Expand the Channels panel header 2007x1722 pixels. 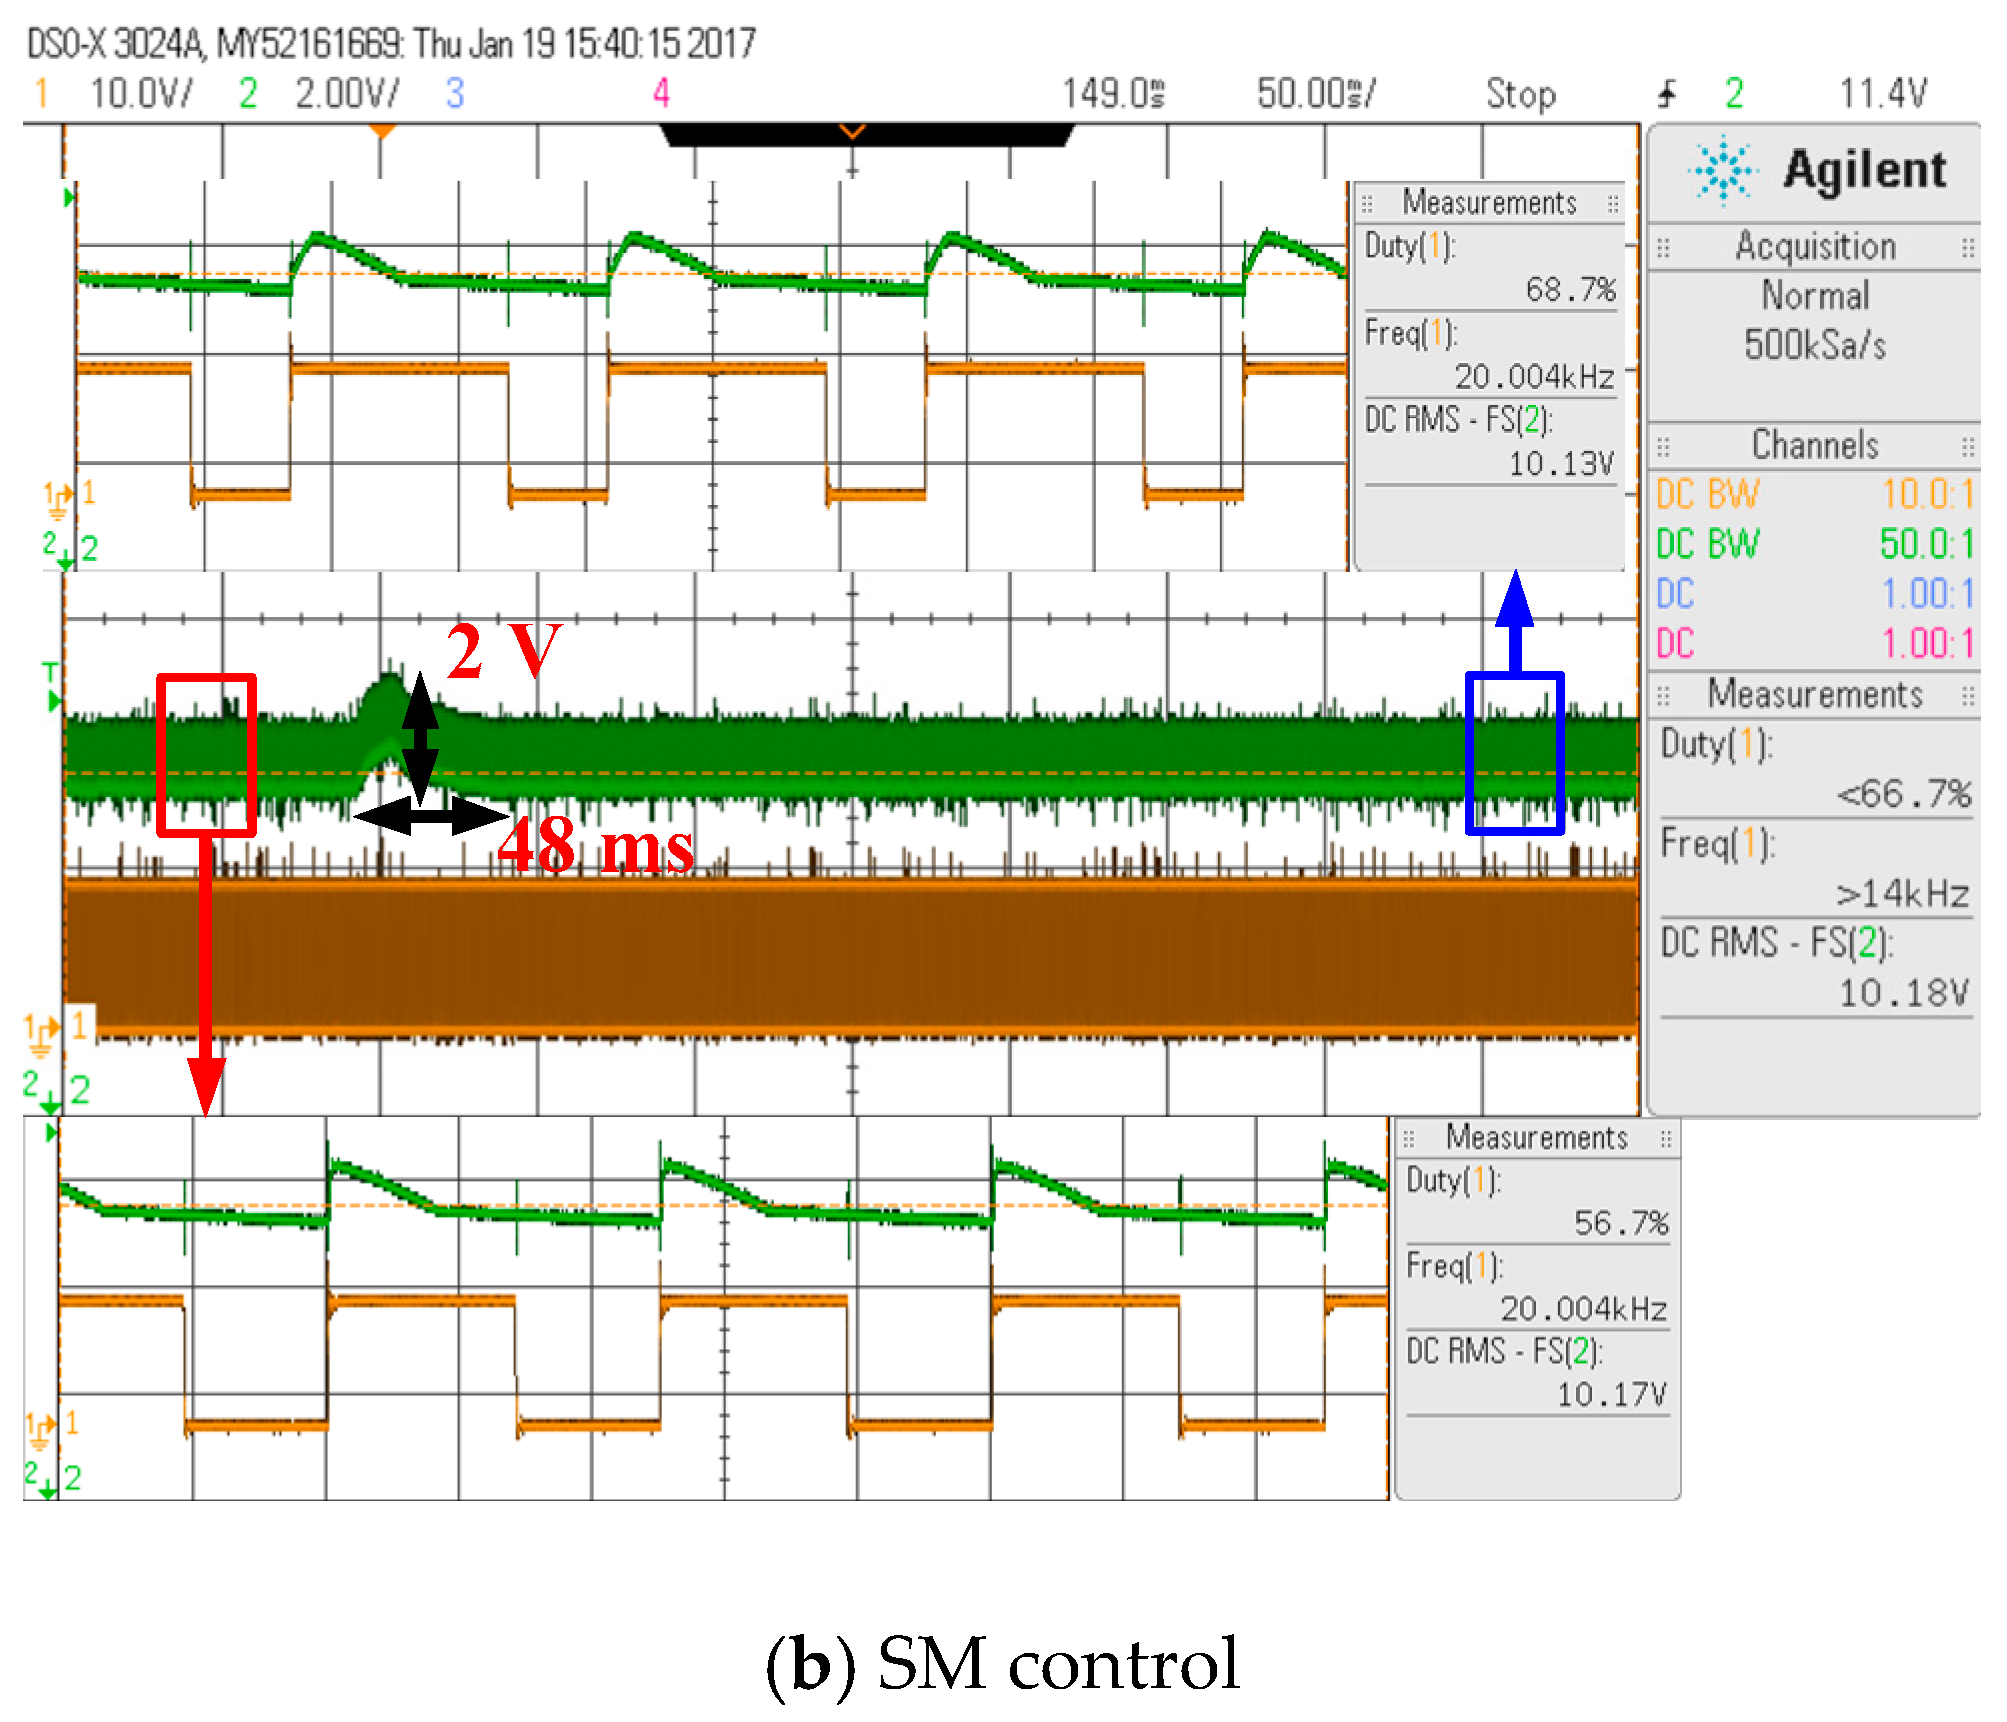(1814, 445)
